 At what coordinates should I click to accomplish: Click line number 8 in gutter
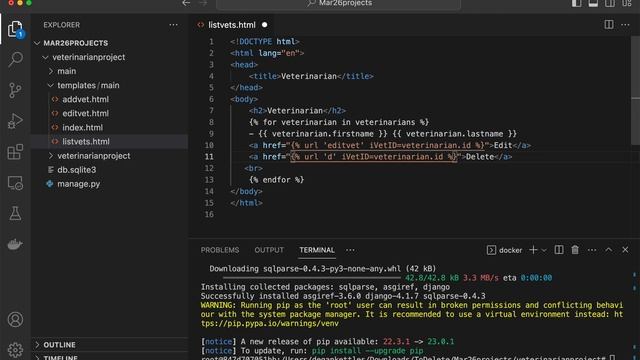point(211,122)
